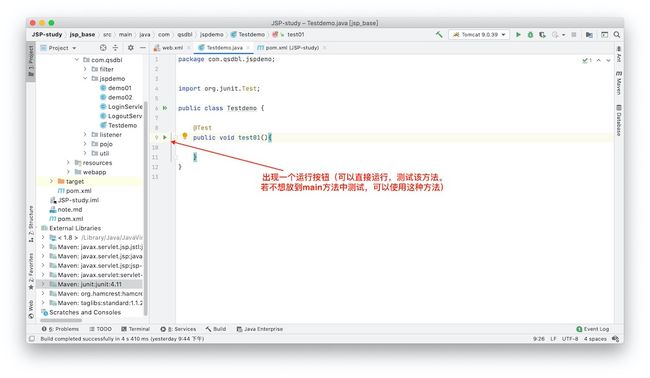650x378 pixels.
Task: Open TODO tool window
Action: [101, 329]
